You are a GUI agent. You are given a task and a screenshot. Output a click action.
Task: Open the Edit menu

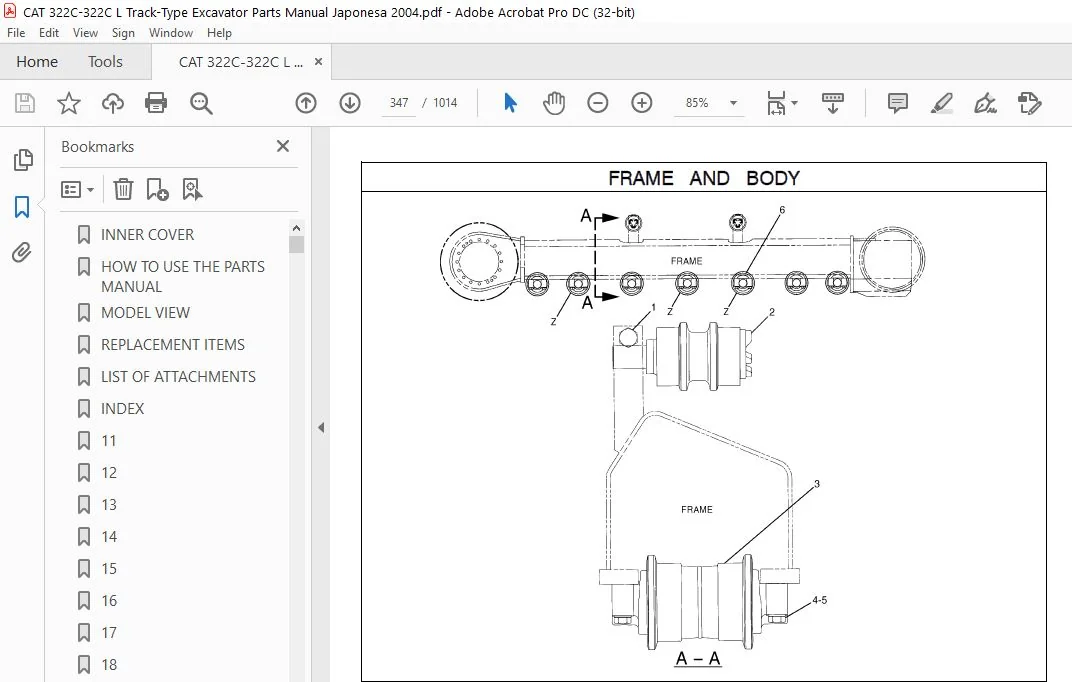49,33
